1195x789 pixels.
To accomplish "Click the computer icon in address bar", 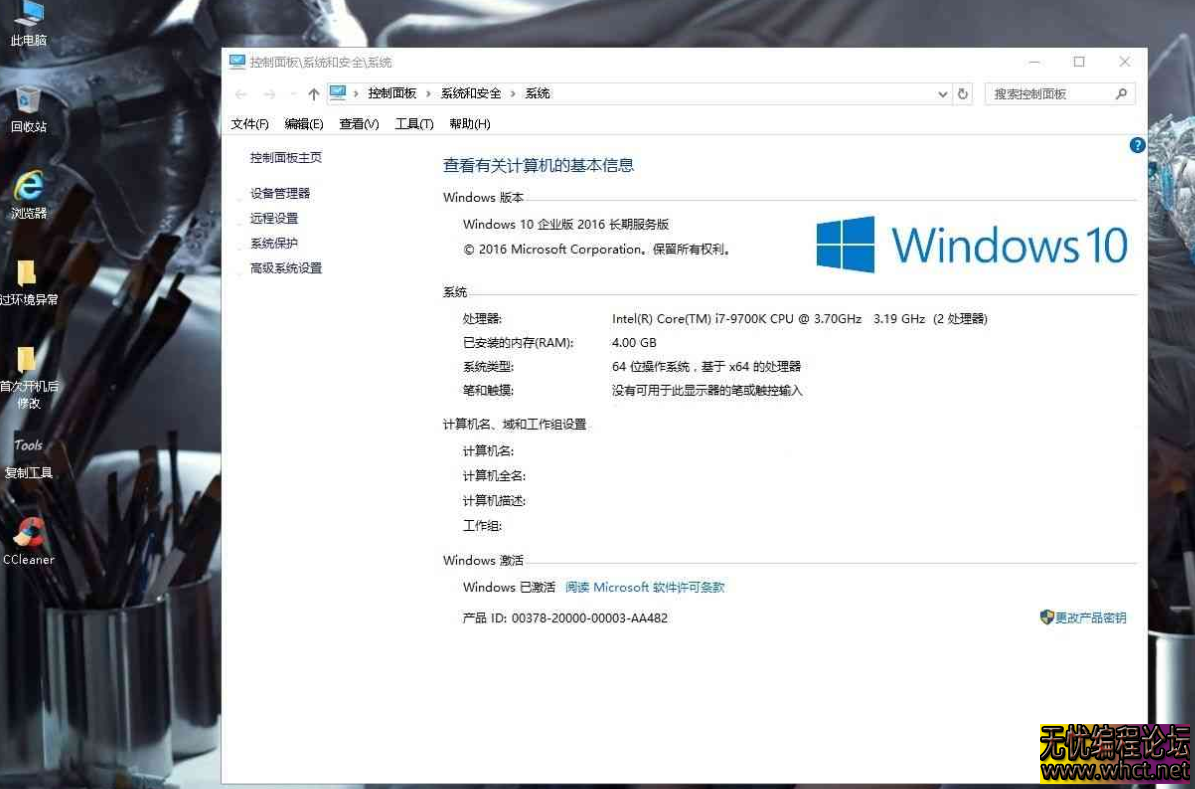I will coord(338,93).
